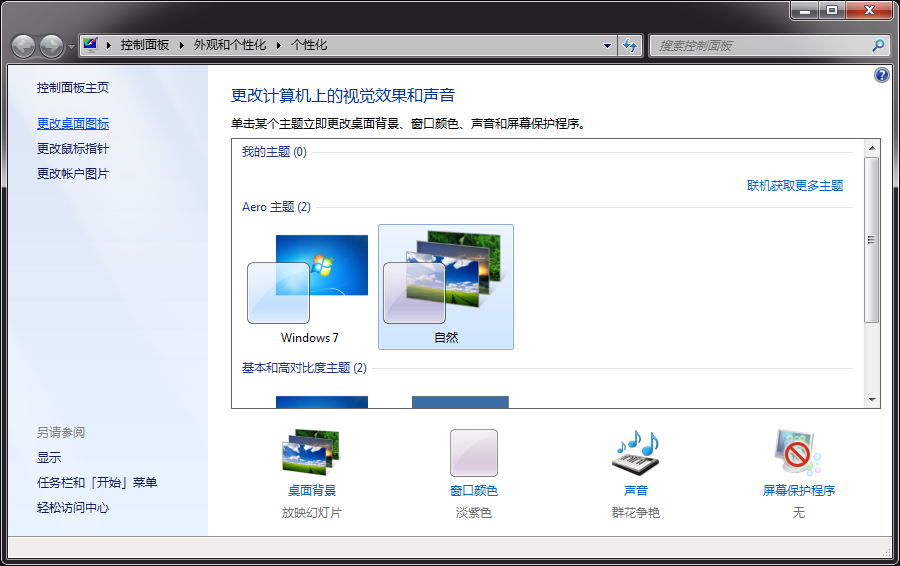Click the 屏幕保护程序 icon
Screen dimensions: 900x566
coord(798,452)
